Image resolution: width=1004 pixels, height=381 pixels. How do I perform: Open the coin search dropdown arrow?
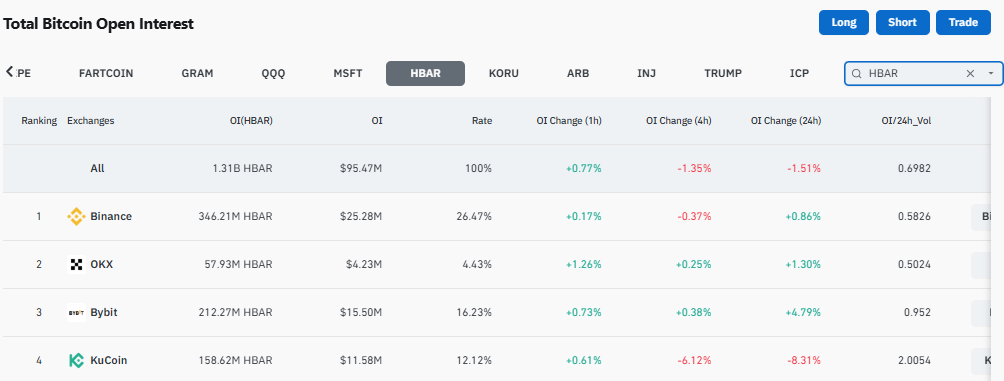point(991,74)
